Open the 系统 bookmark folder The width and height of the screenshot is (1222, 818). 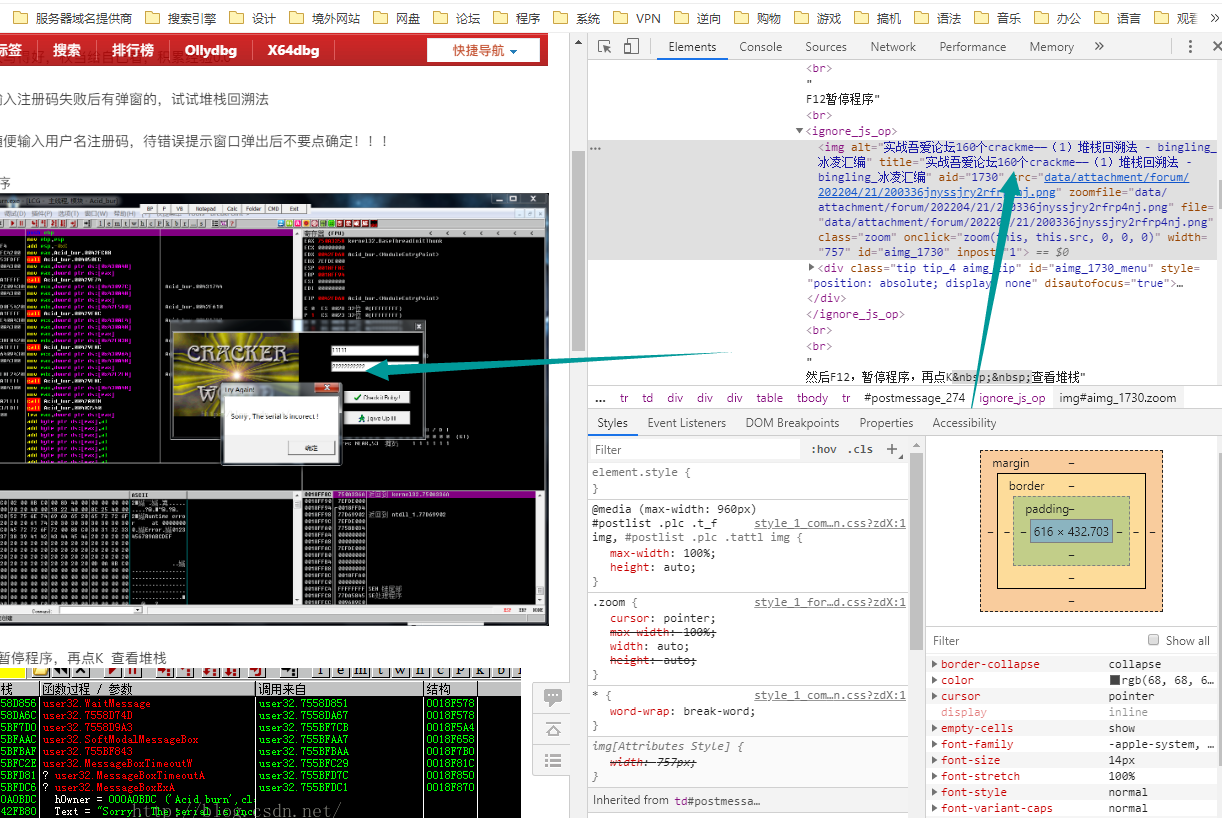(x=577, y=18)
